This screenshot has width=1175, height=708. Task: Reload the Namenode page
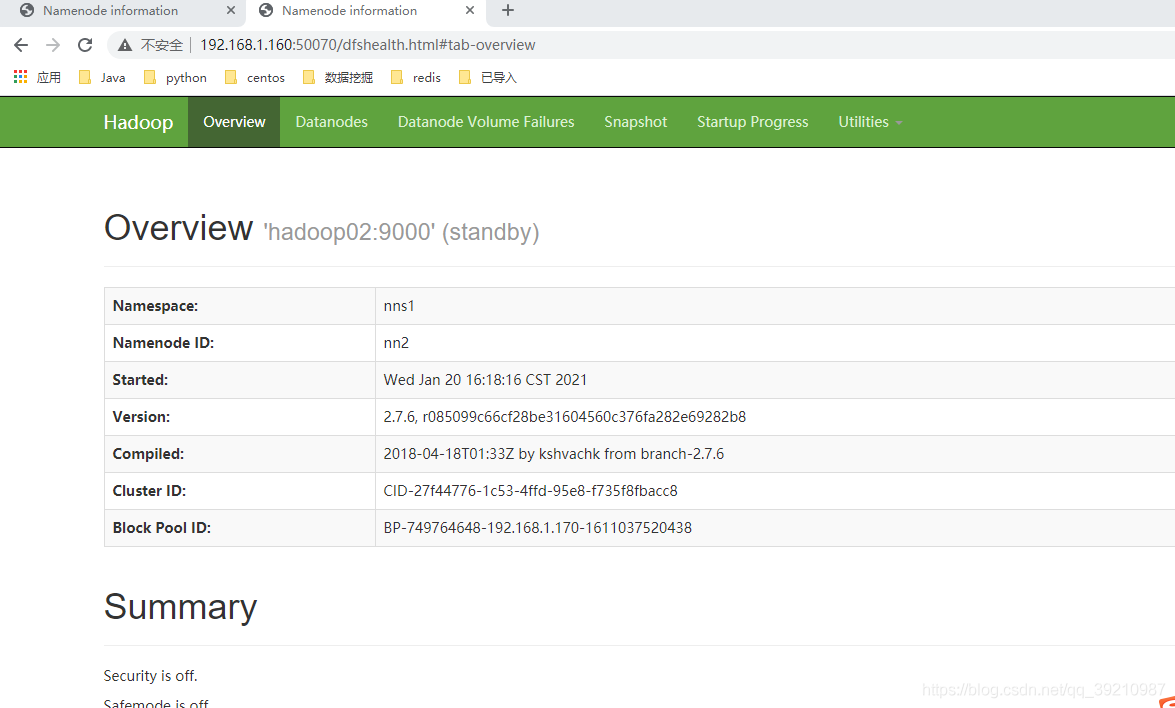coord(85,45)
